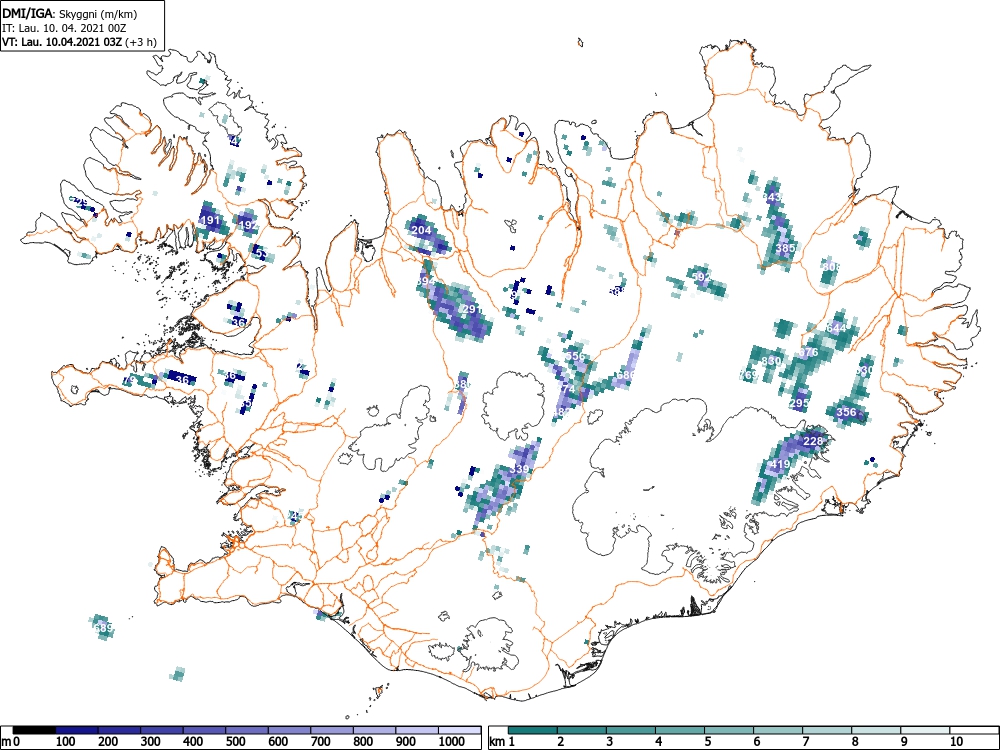The image size is (1000, 750).
Task: Click the '830' visibility value on the map
Action: 771,361
